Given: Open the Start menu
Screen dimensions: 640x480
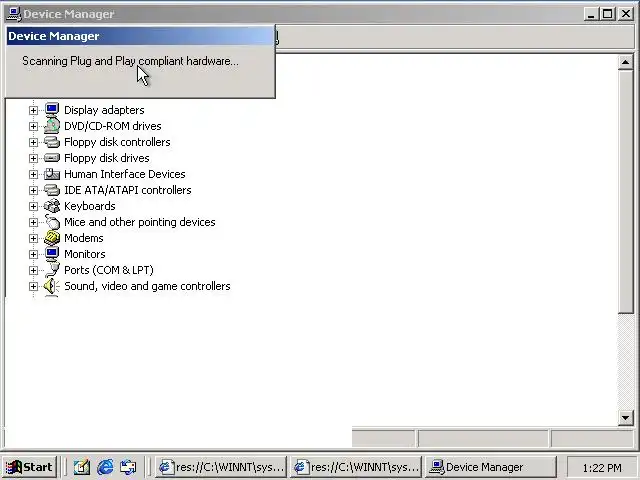Looking at the screenshot, I should point(29,467).
